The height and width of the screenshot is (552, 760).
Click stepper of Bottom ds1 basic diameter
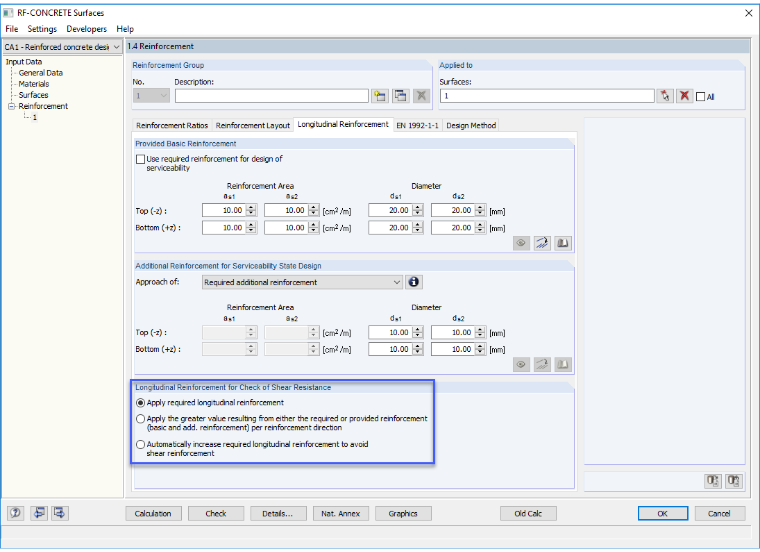point(418,228)
